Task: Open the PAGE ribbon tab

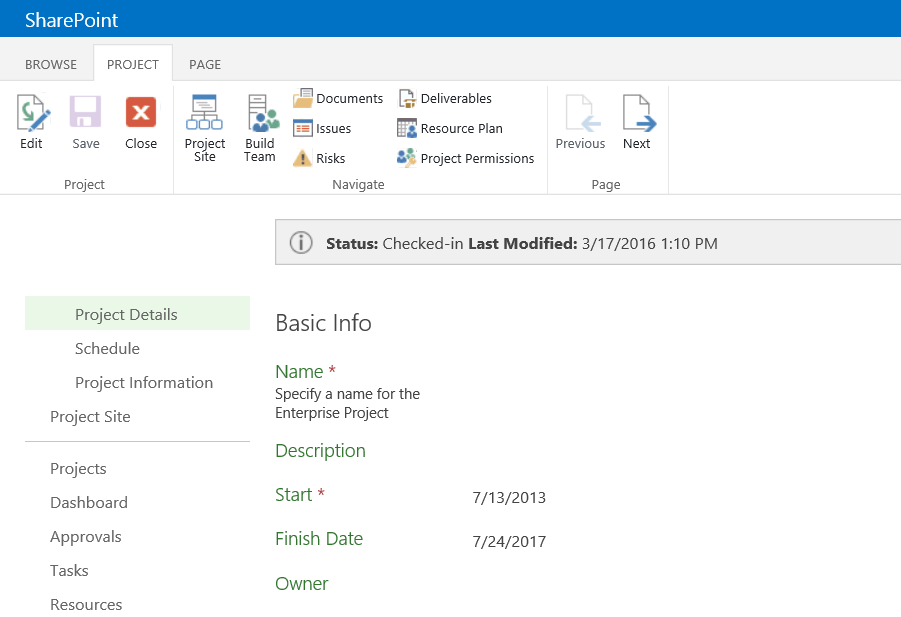Action: click(204, 64)
